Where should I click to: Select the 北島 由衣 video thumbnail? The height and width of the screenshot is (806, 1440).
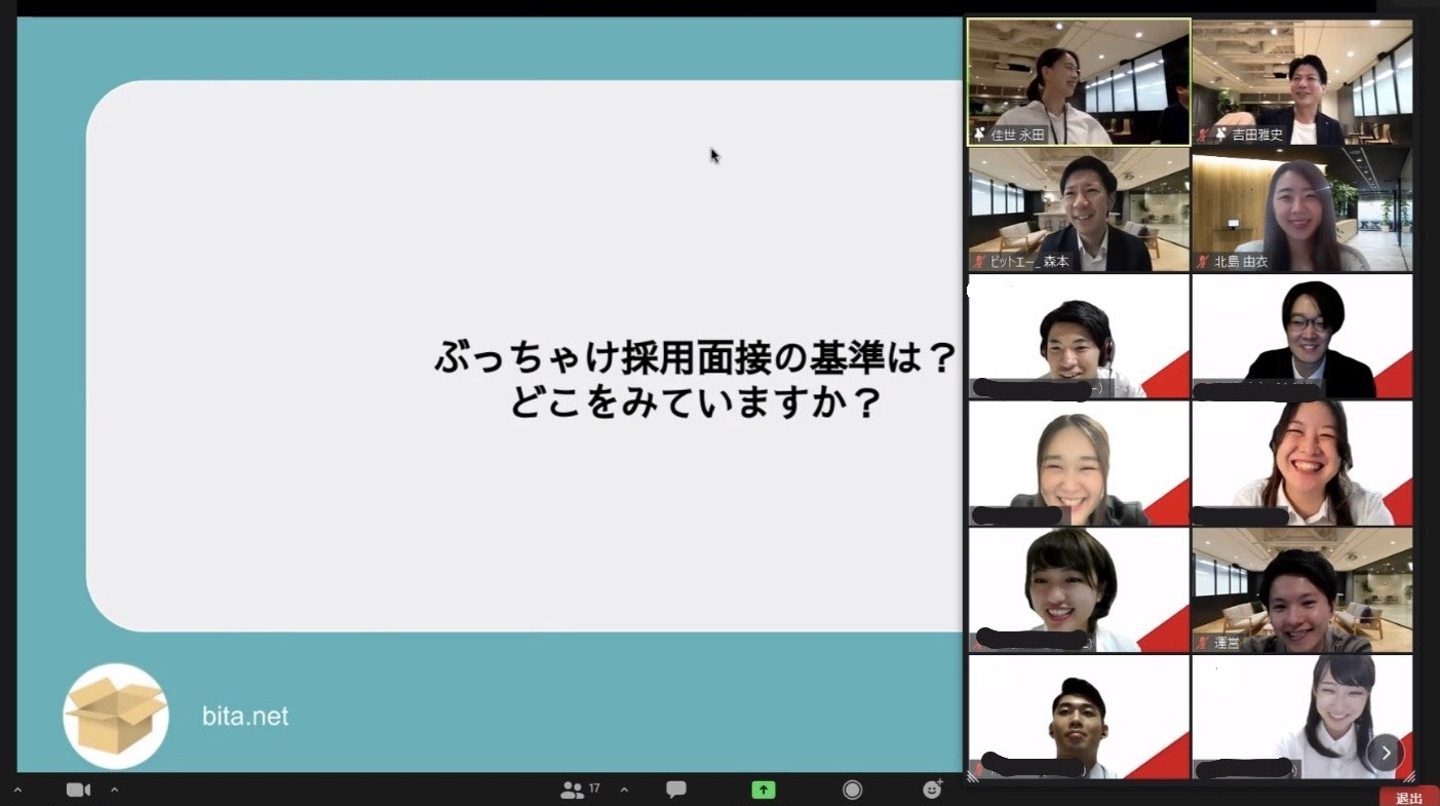(x=1302, y=210)
